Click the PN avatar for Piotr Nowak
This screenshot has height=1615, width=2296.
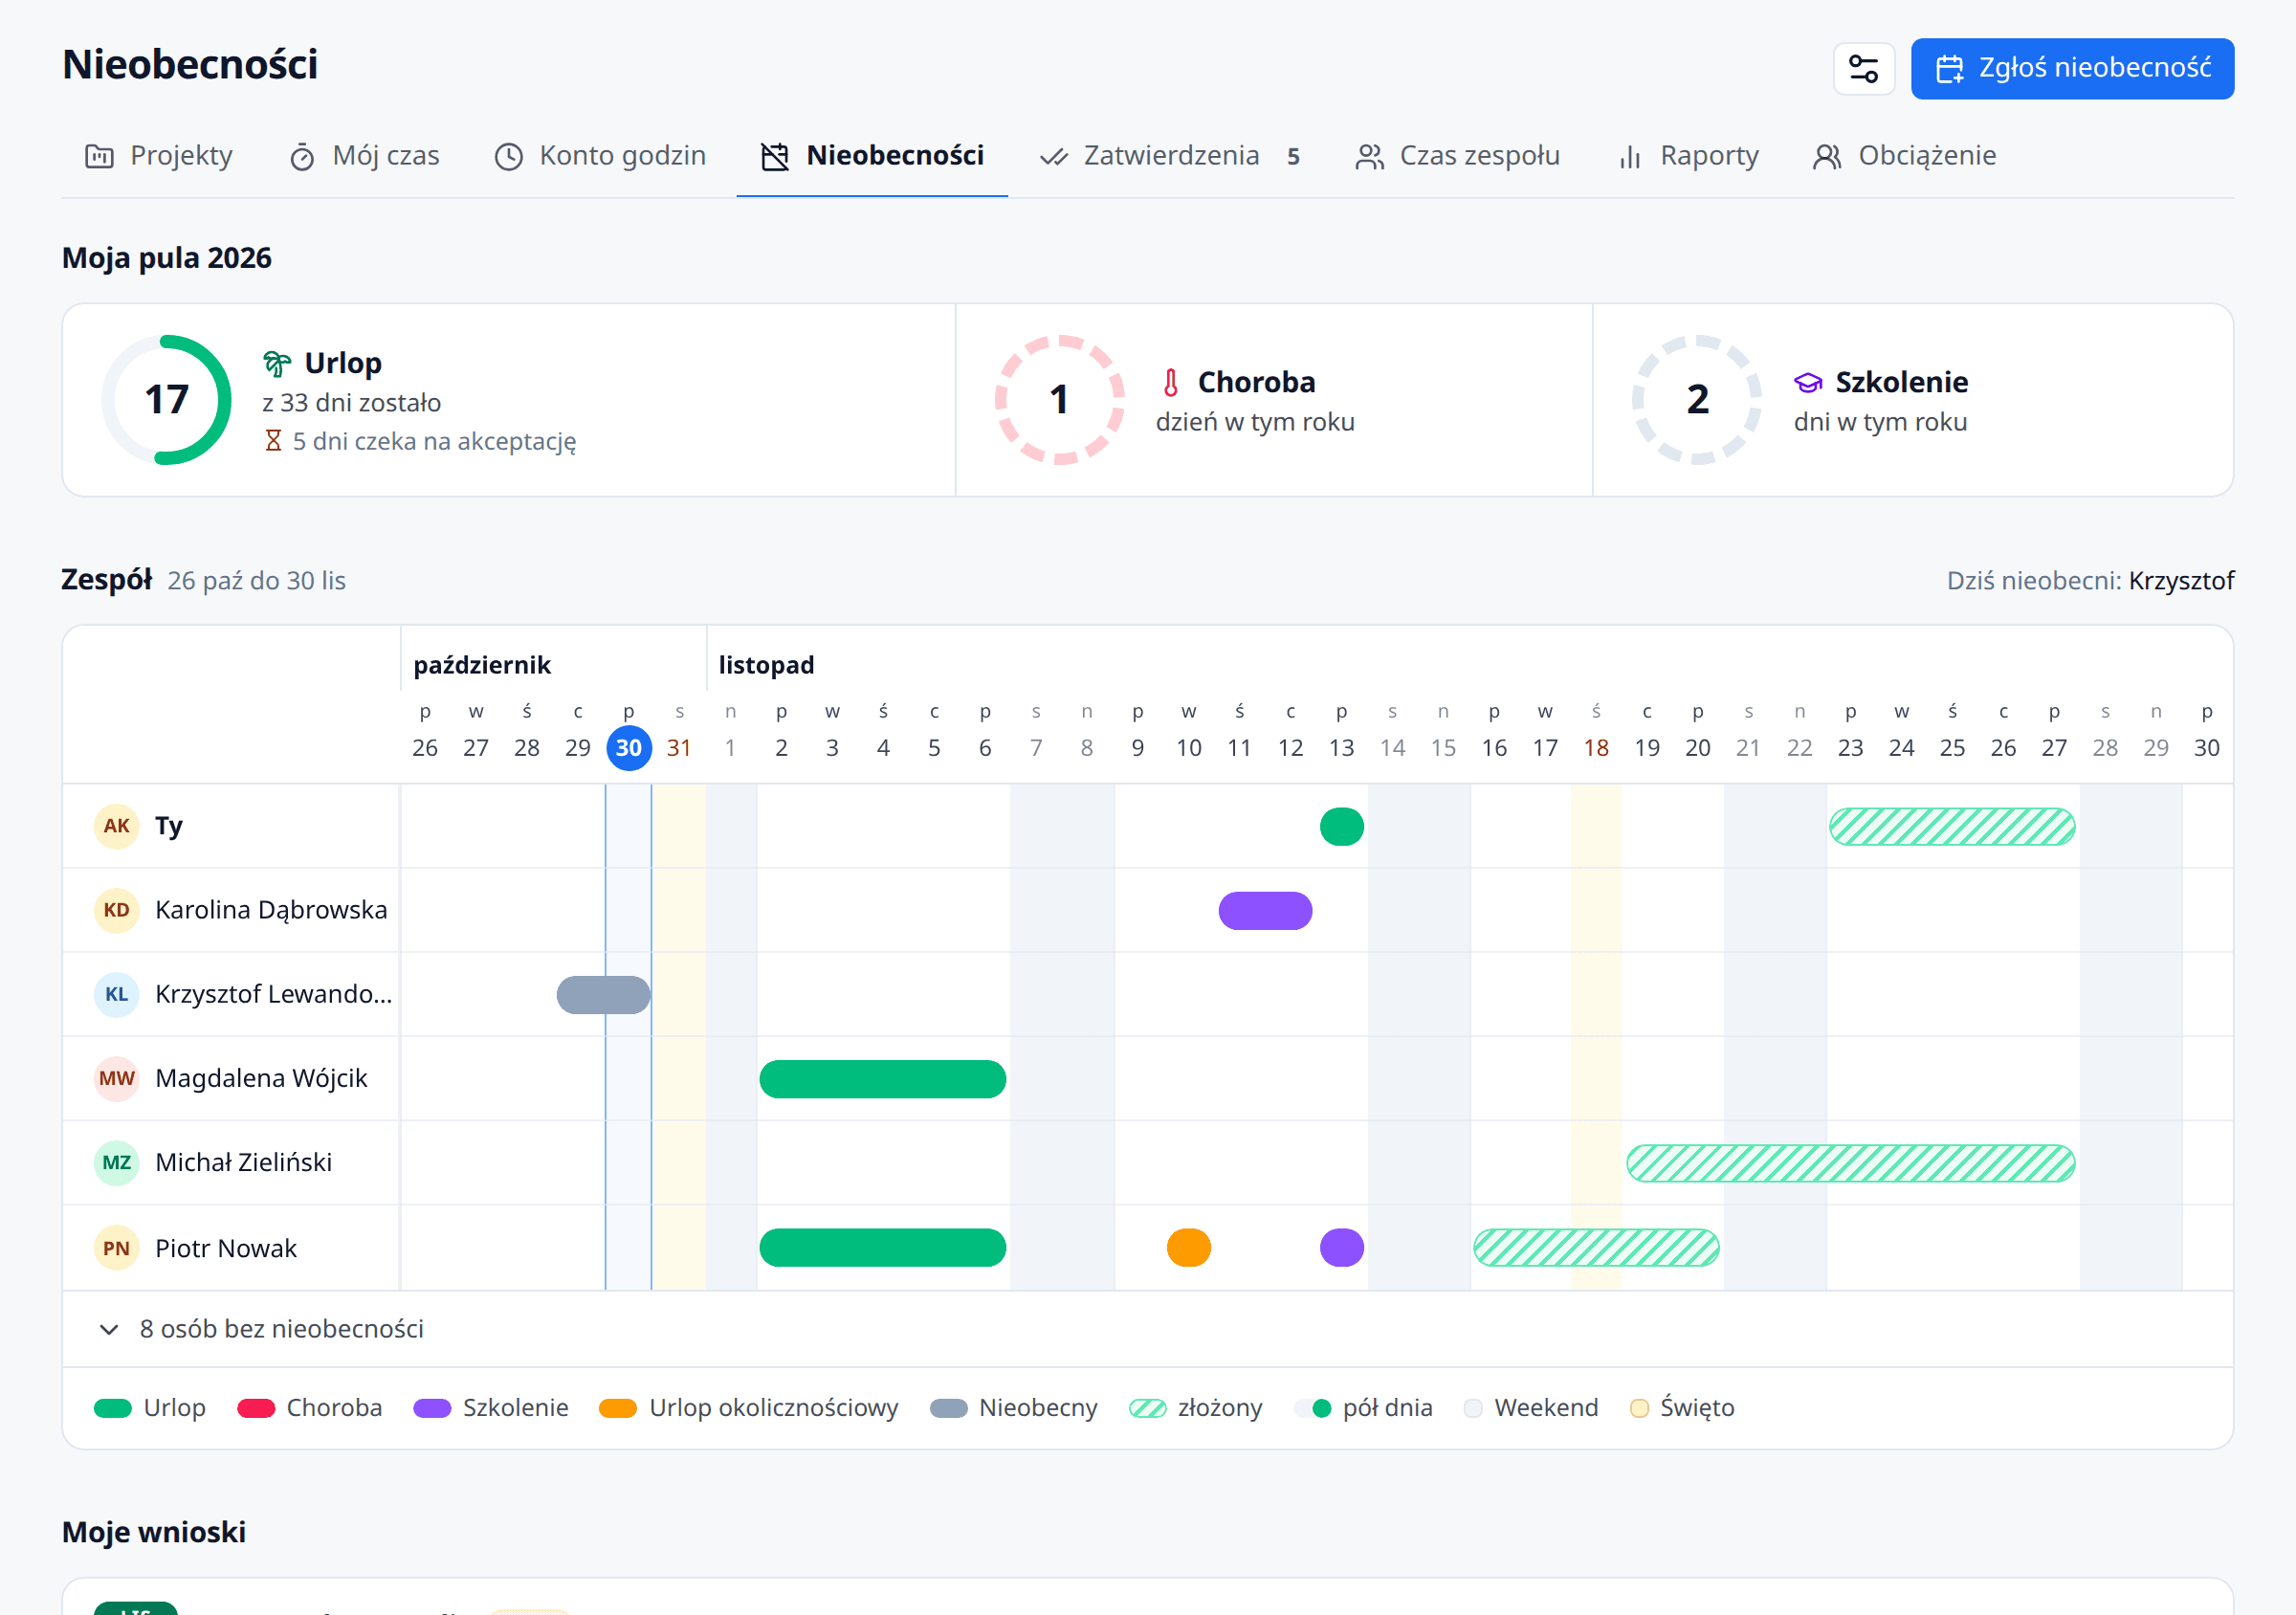(116, 1248)
